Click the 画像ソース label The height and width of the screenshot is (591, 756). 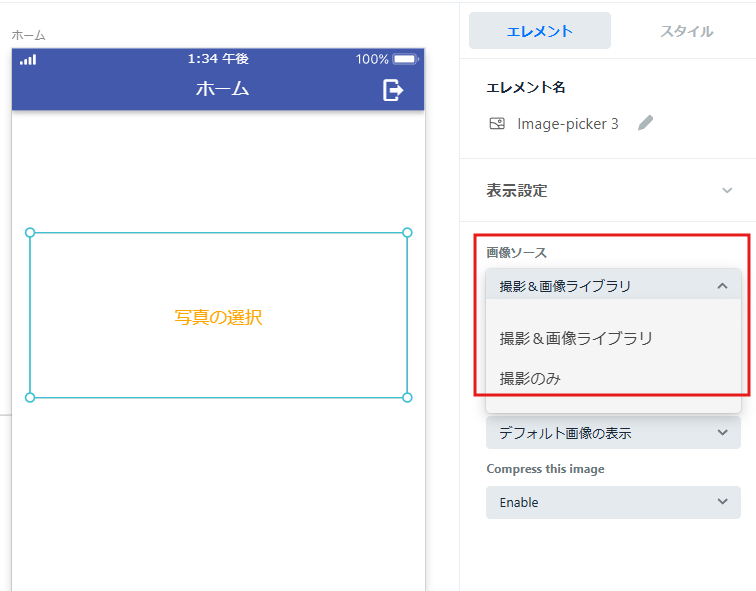(x=516, y=253)
